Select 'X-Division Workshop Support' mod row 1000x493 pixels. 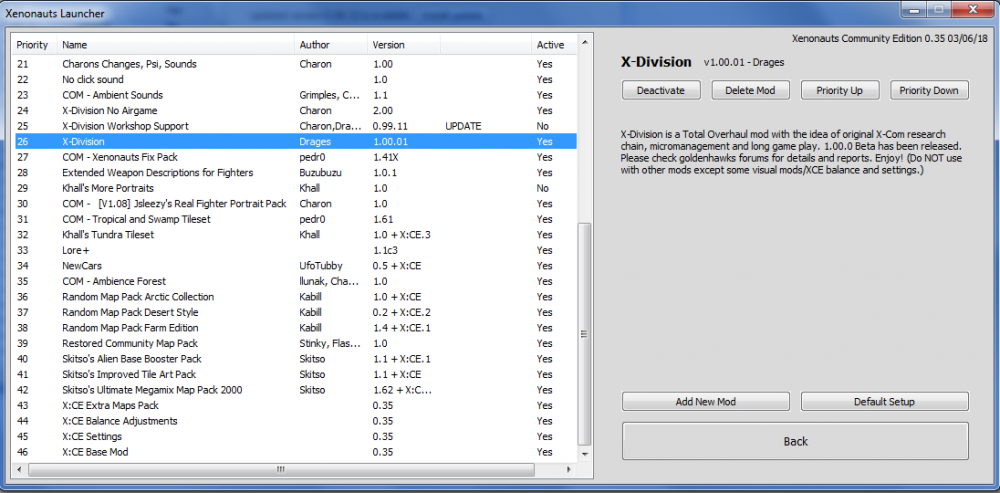point(295,126)
